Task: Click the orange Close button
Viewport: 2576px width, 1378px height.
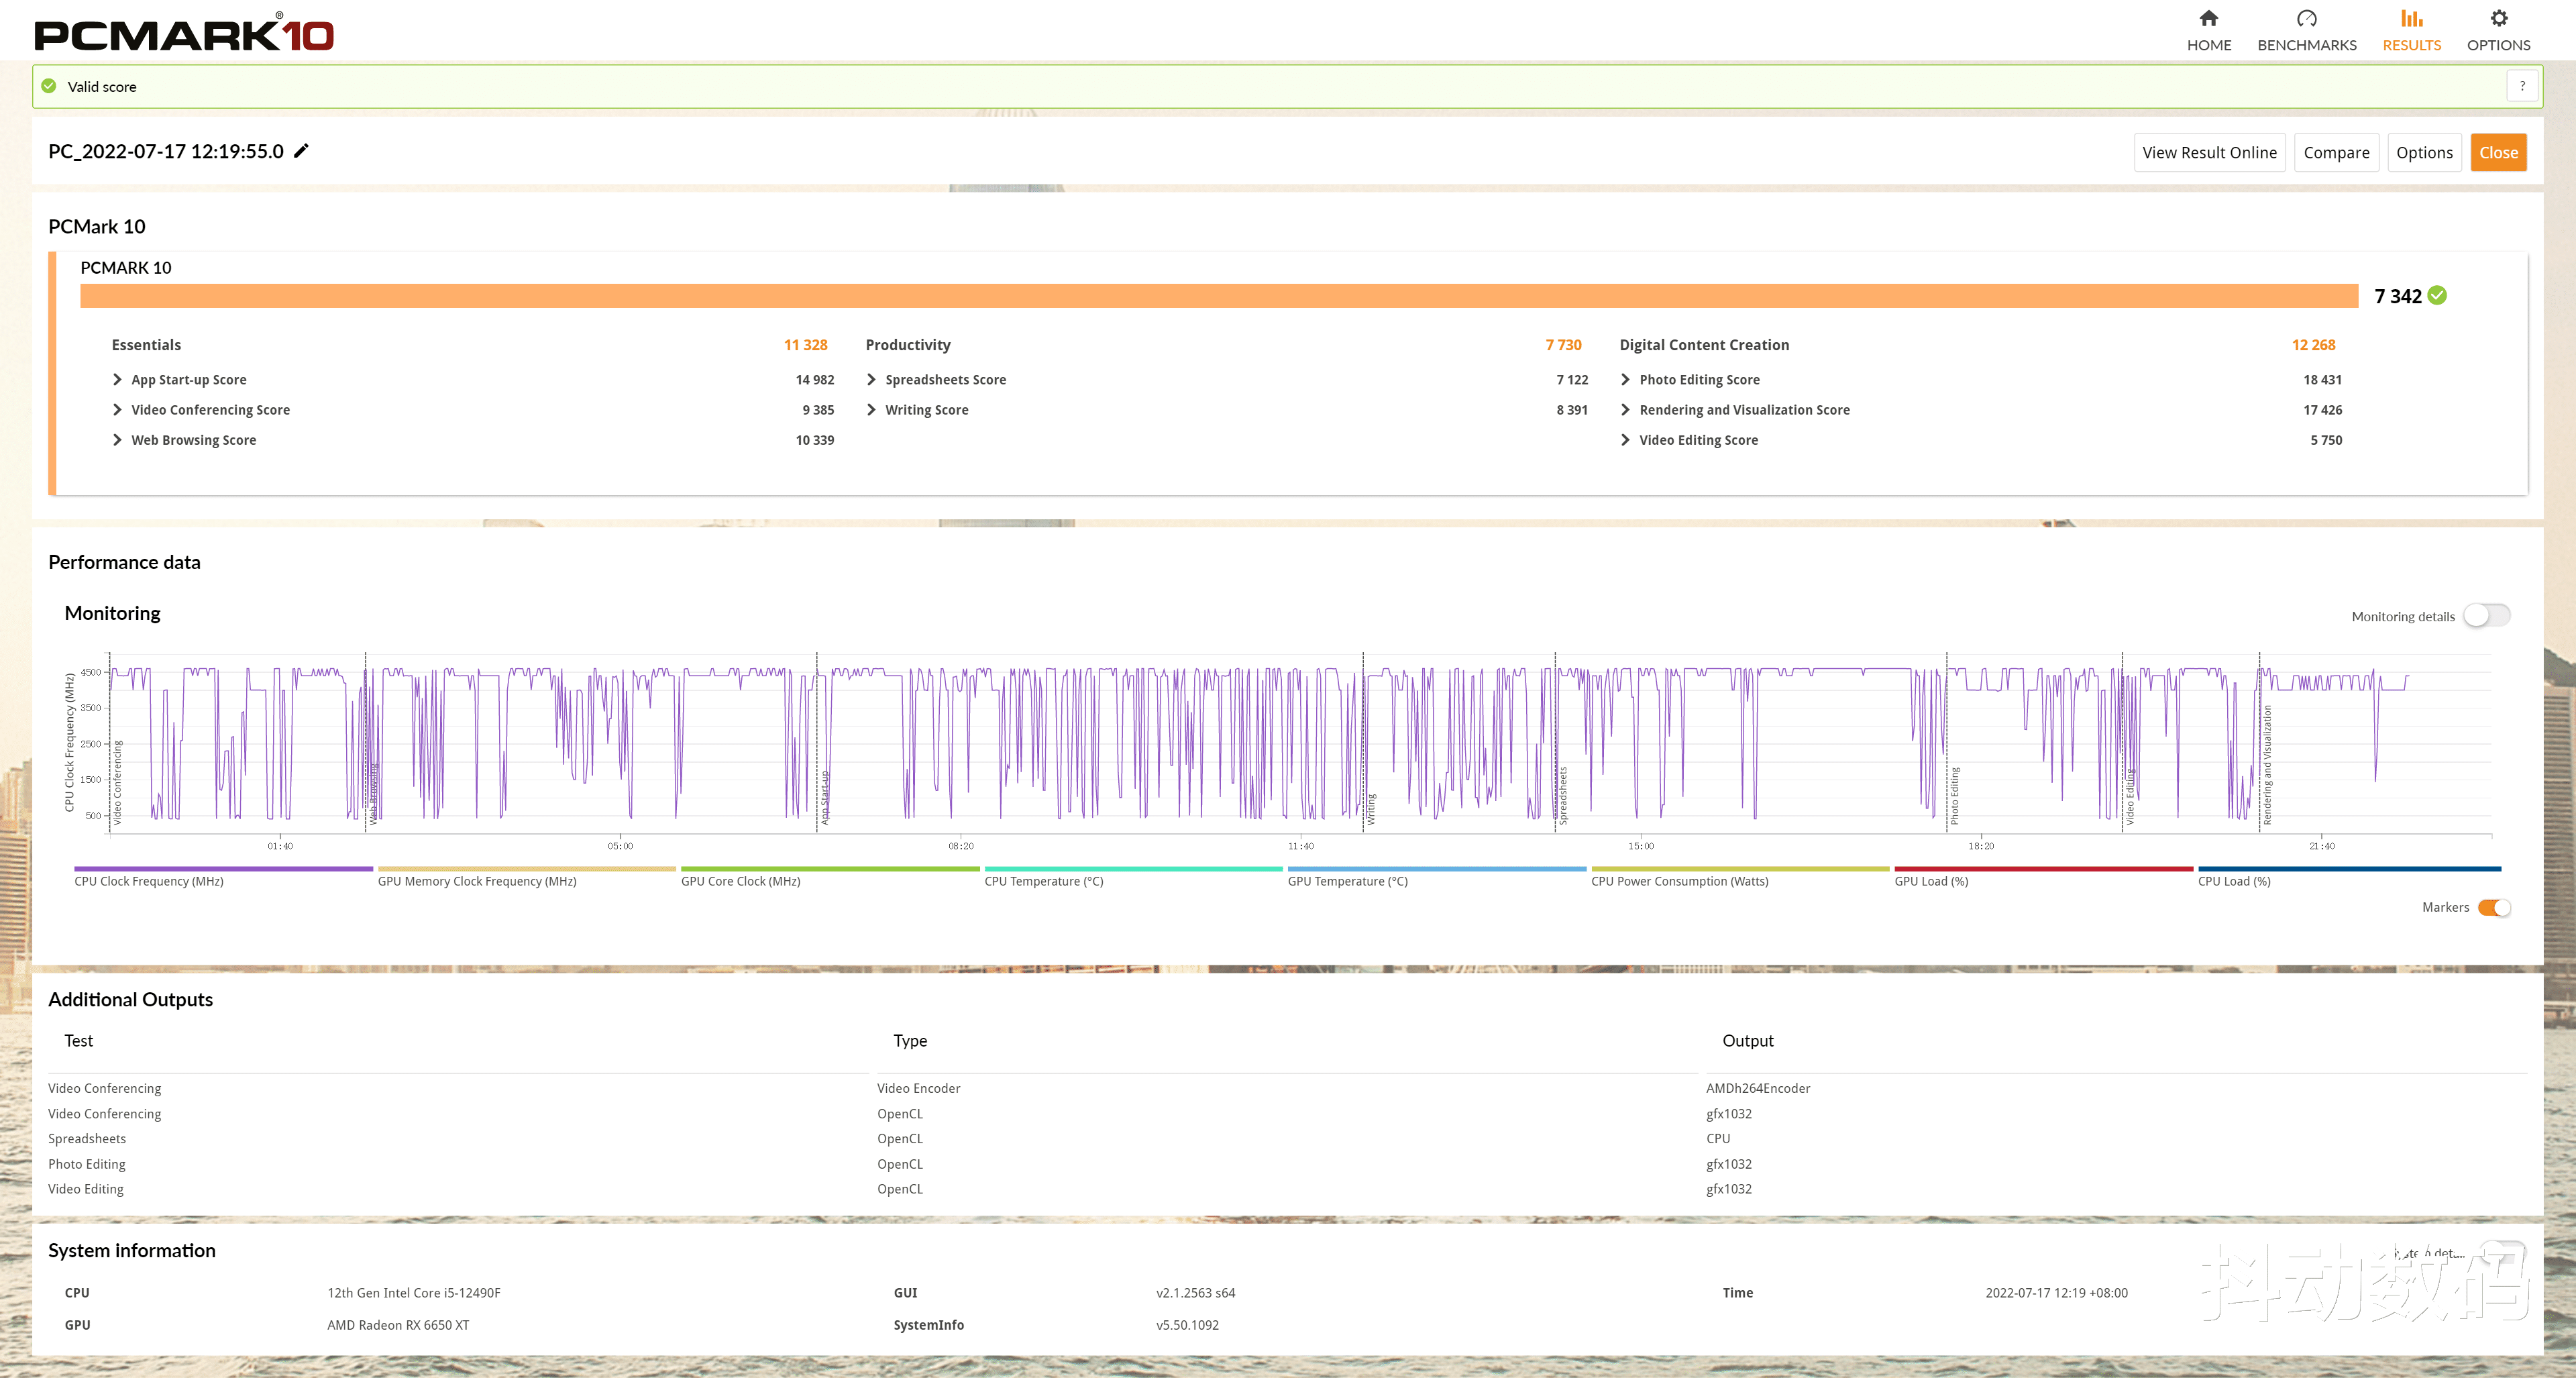Action: tap(2498, 152)
